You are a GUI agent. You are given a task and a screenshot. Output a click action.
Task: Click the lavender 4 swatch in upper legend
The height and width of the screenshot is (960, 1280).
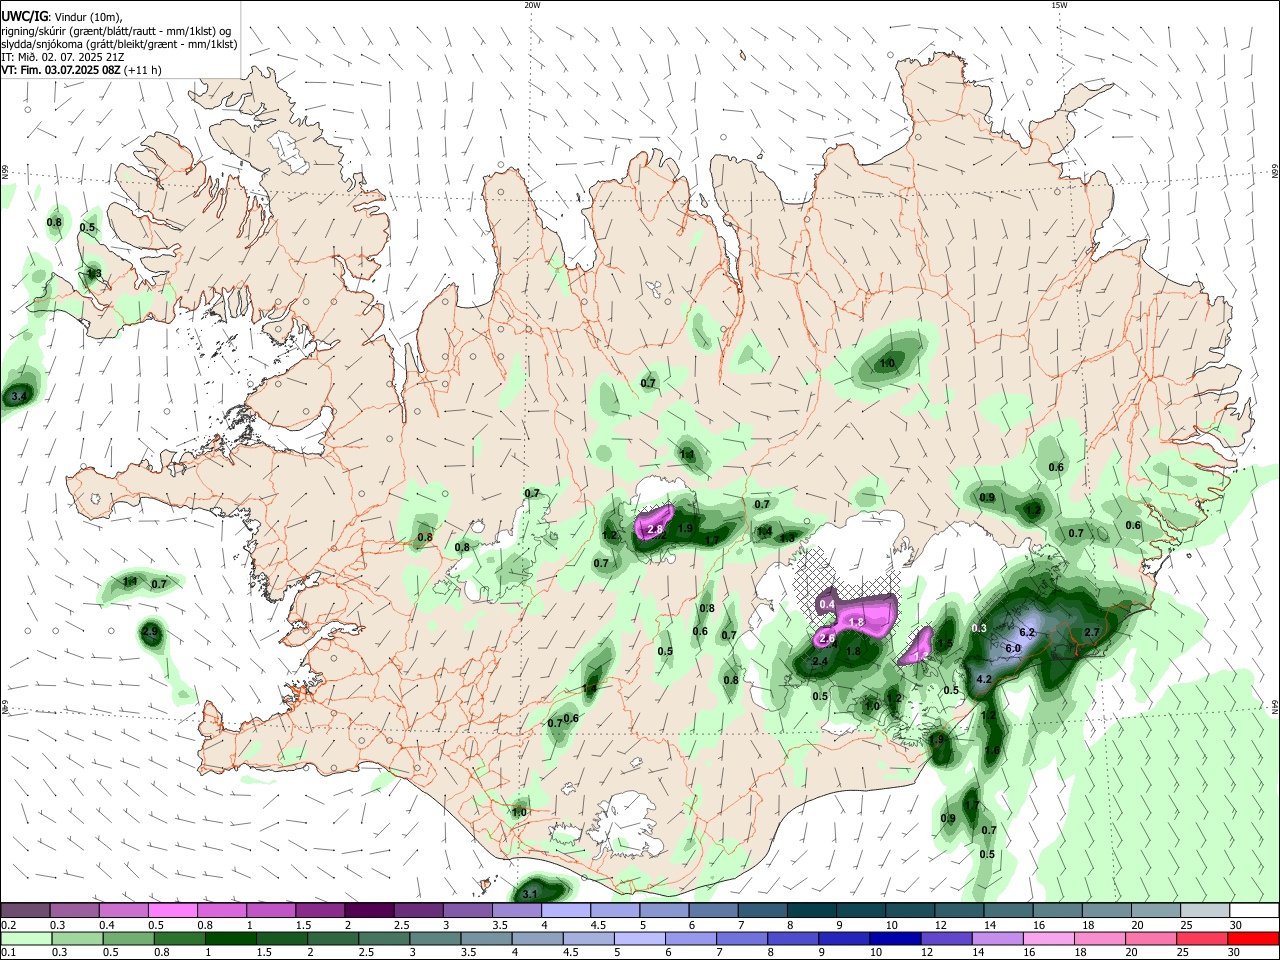coord(565,910)
